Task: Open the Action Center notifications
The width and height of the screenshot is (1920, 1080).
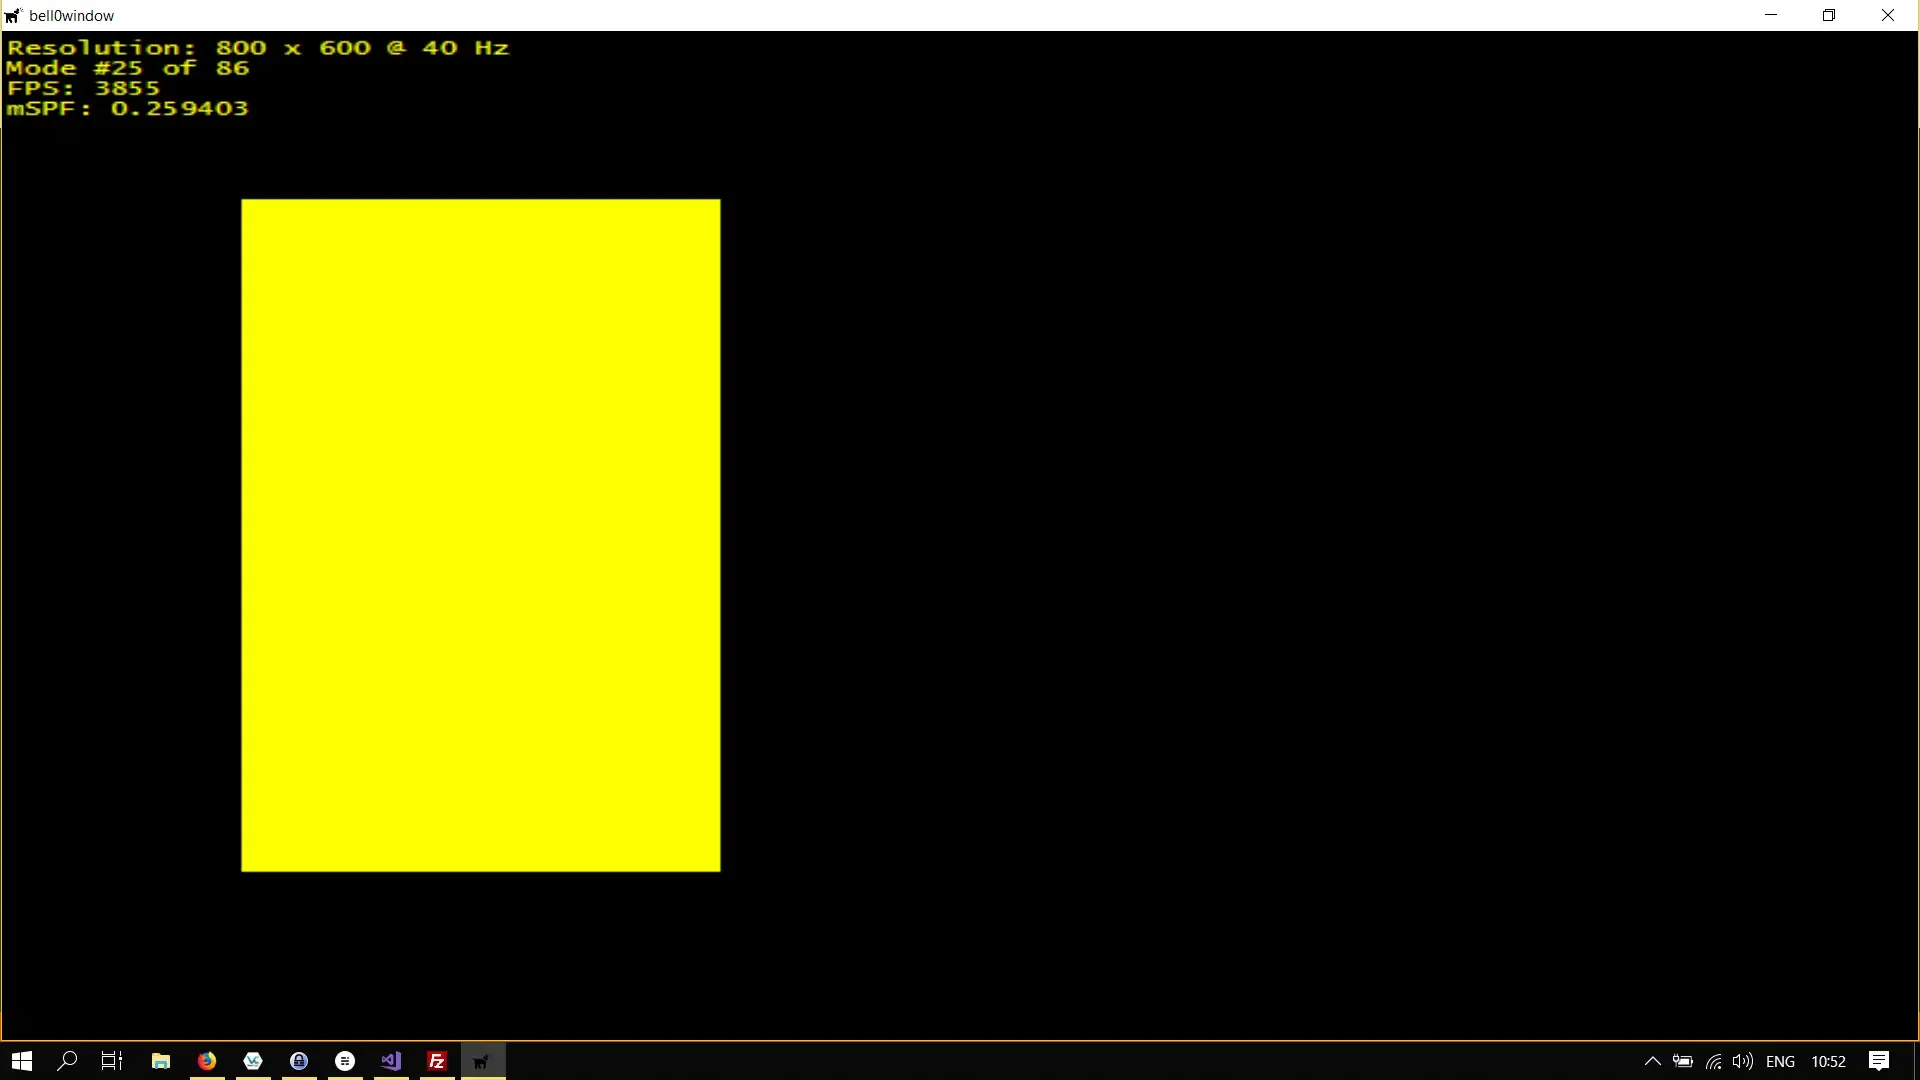Action: [x=1879, y=1061]
